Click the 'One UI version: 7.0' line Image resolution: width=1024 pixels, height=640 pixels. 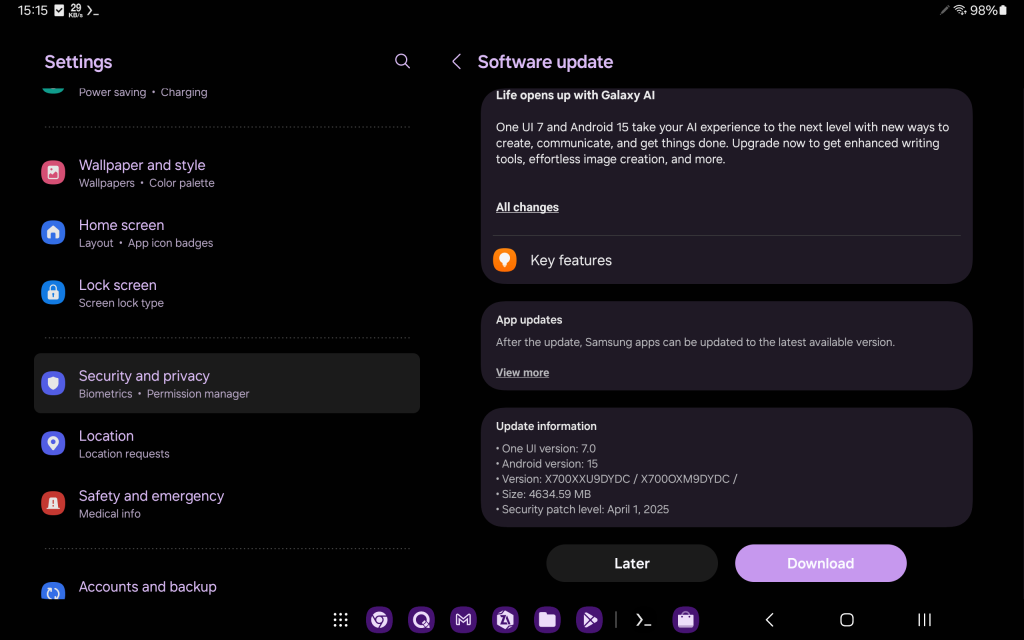click(546, 449)
